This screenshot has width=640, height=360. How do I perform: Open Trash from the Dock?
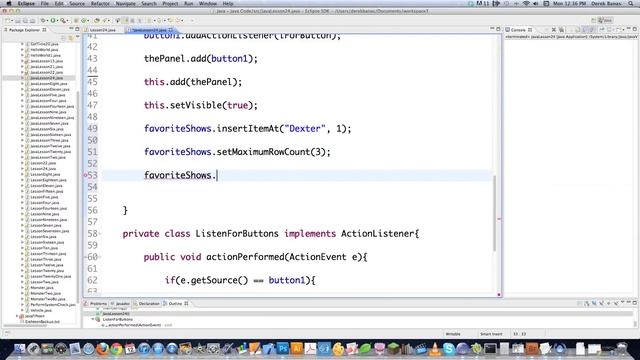(622, 349)
